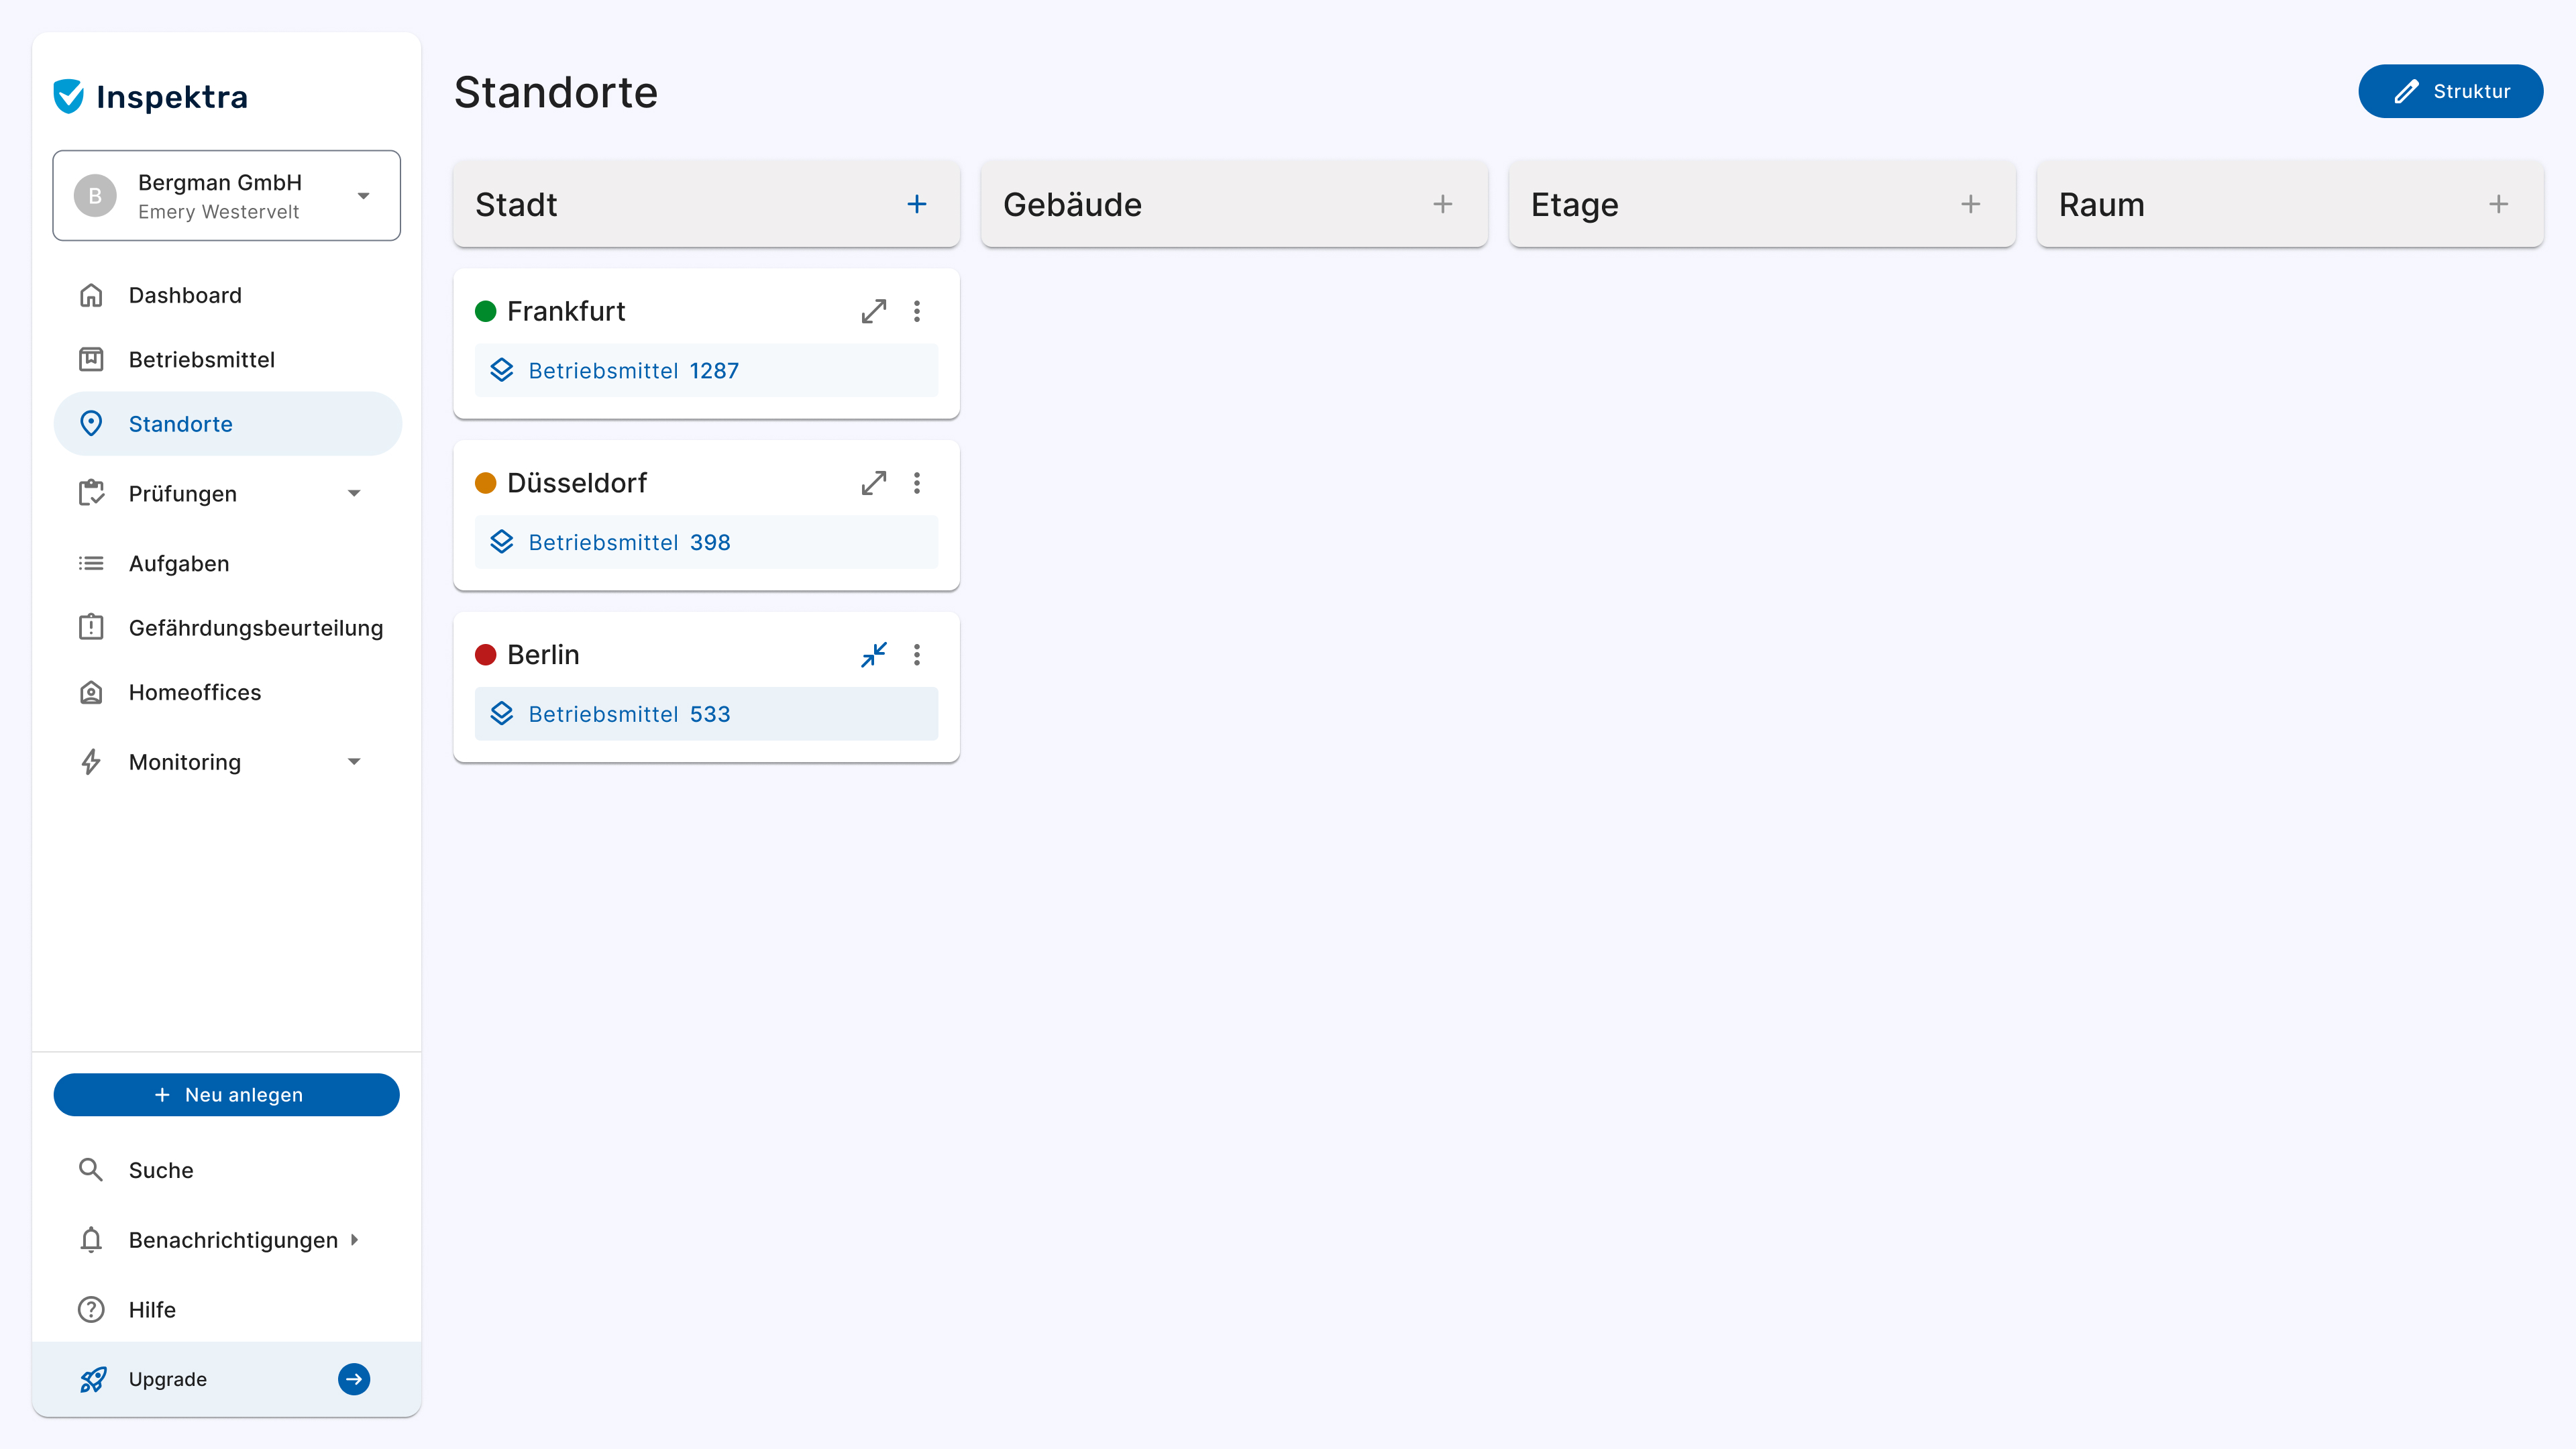Expand the Prüfungen submenu
The image size is (2576, 1449).
353,494
